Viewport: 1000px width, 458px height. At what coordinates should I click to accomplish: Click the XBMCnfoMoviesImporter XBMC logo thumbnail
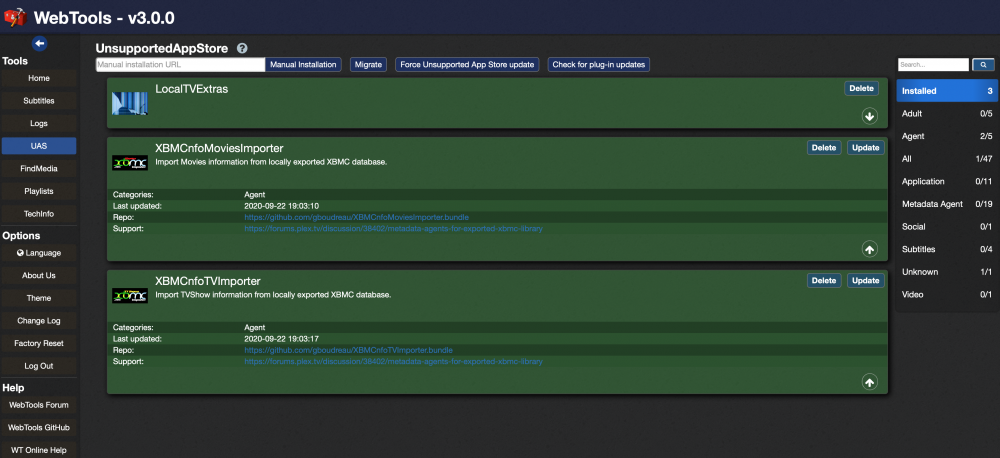pyautogui.click(x=129, y=163)
